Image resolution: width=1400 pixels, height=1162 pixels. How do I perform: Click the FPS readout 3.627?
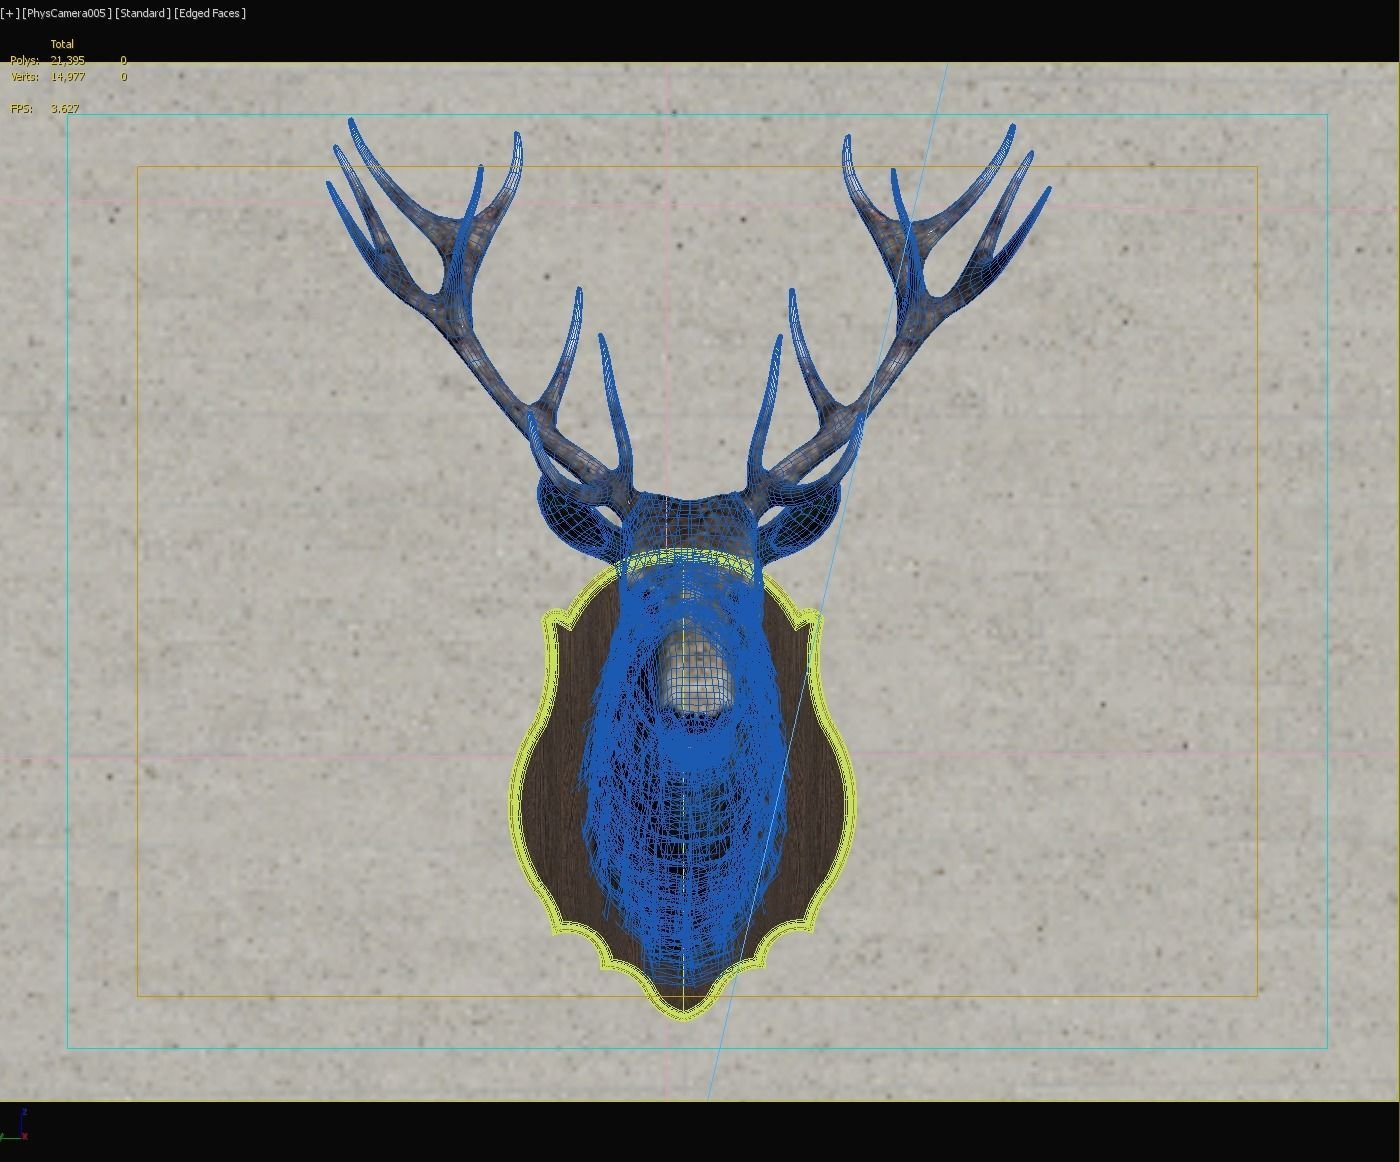click(64, 108)
